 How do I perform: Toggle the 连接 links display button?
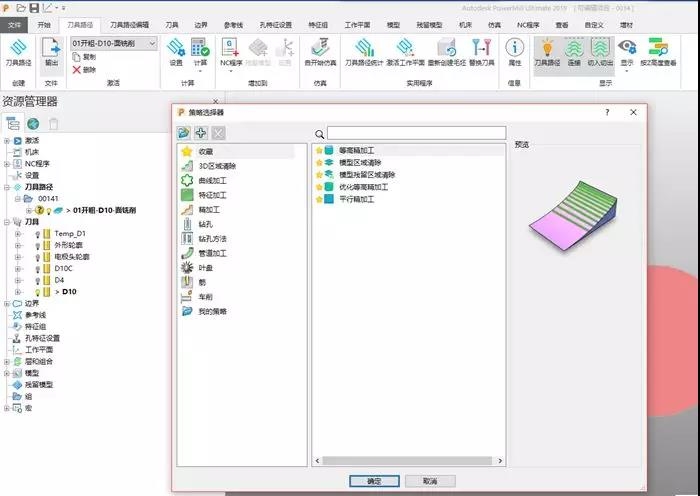coord(574,53)
